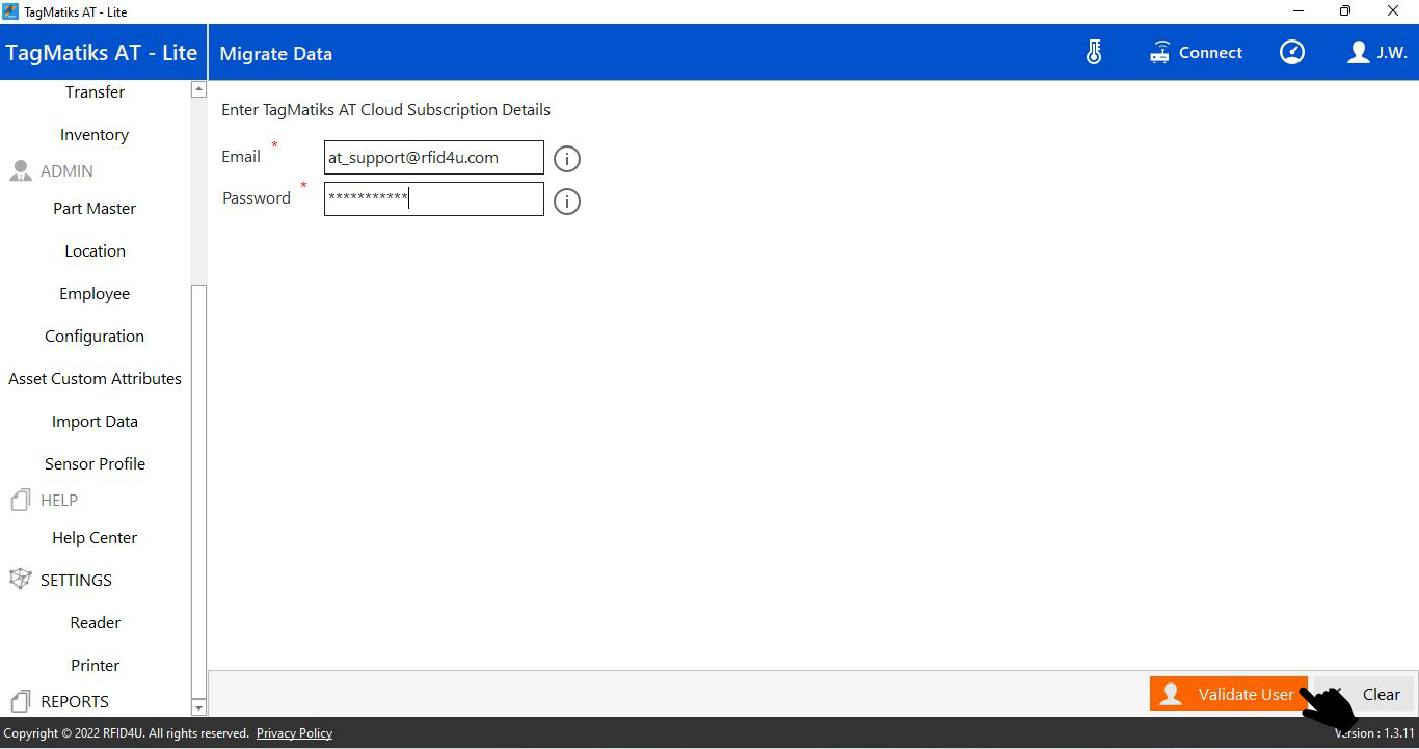Viewport: 1419px width, 749px height.
Task: Click the info icon beside Email field
Action: pos(567,159)
